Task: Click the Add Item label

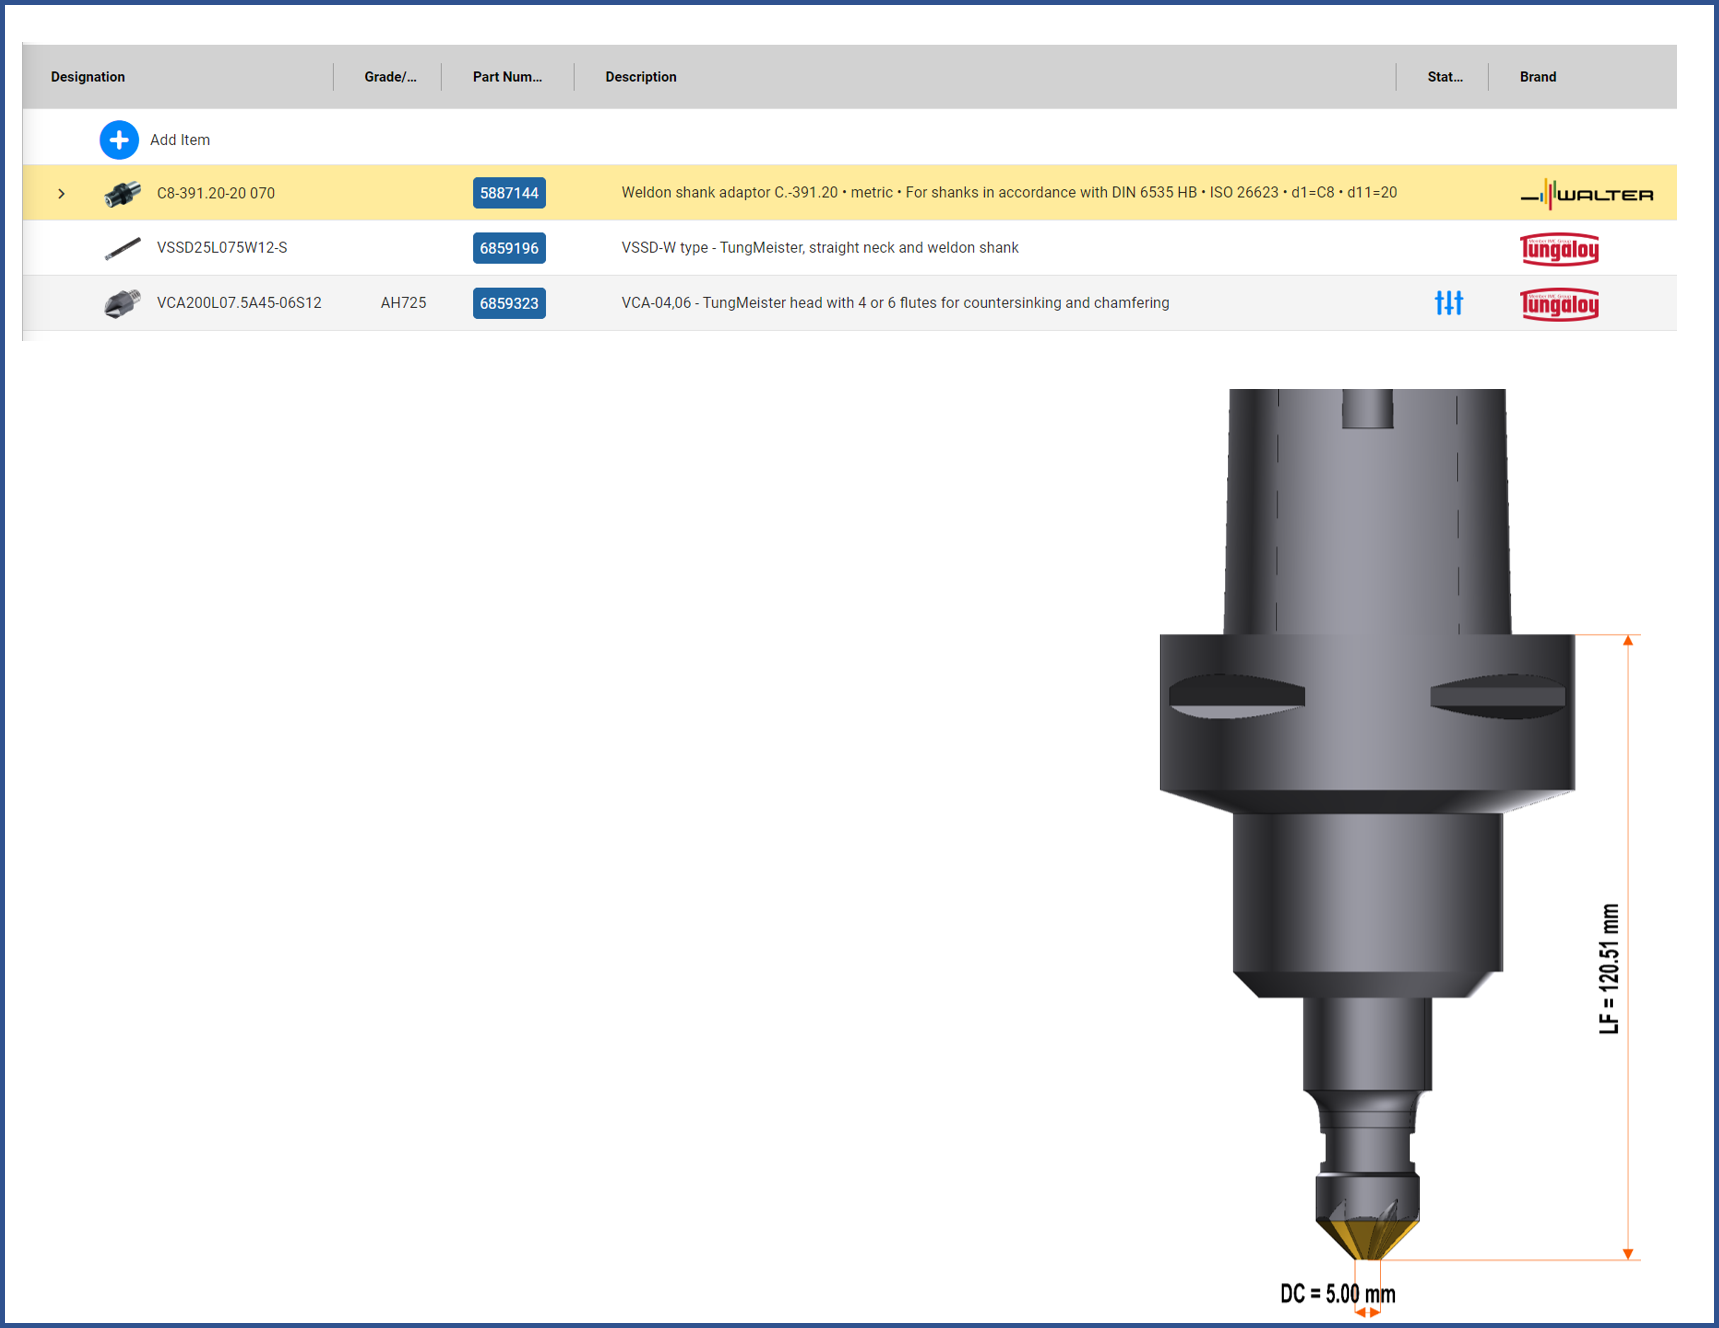Action: click(x=180, y=140)
